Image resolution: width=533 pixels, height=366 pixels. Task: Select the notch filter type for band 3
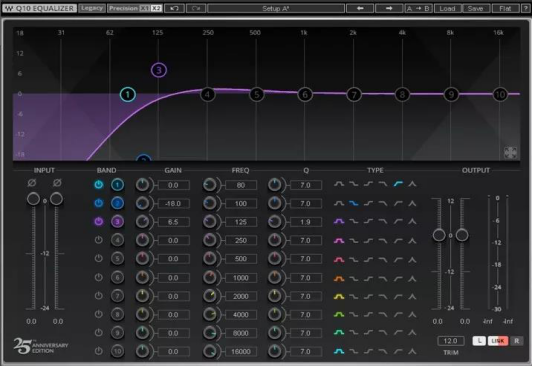point(412,222)
